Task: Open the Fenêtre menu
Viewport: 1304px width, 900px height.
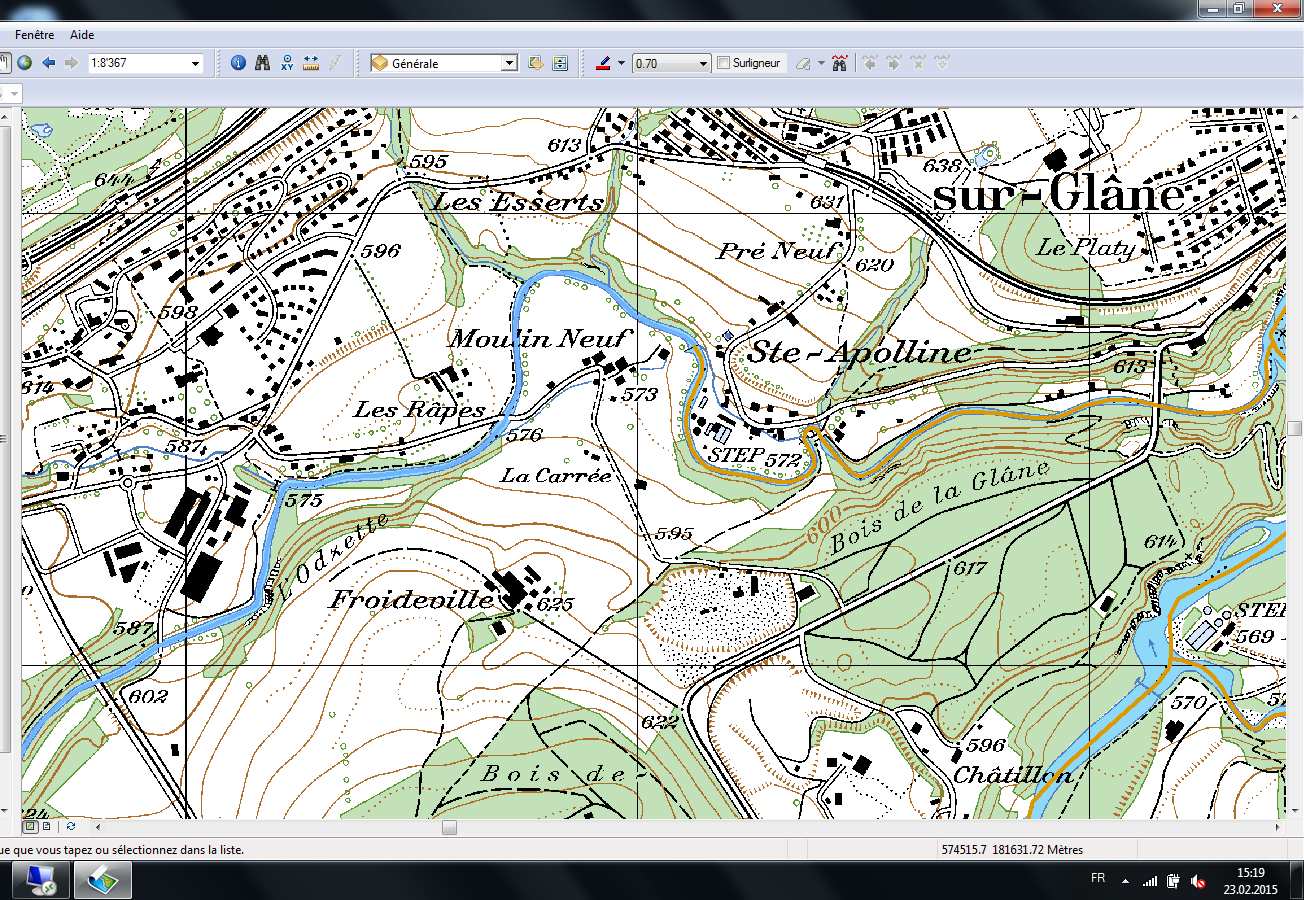Action: click(x=34, y=35)
